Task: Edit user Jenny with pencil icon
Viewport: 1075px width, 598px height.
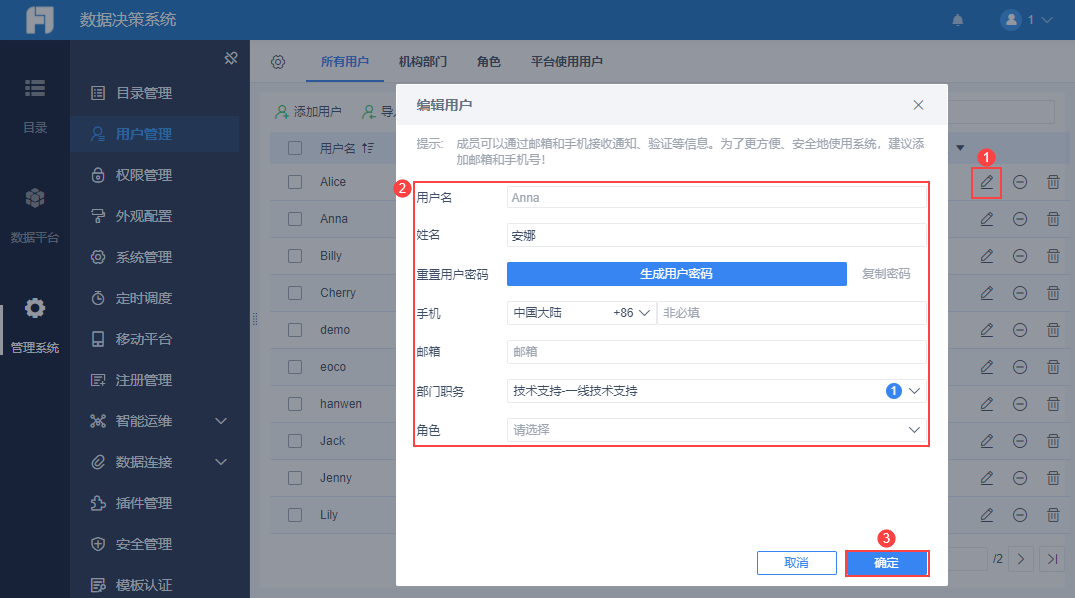Action: (x=987, y=479)
